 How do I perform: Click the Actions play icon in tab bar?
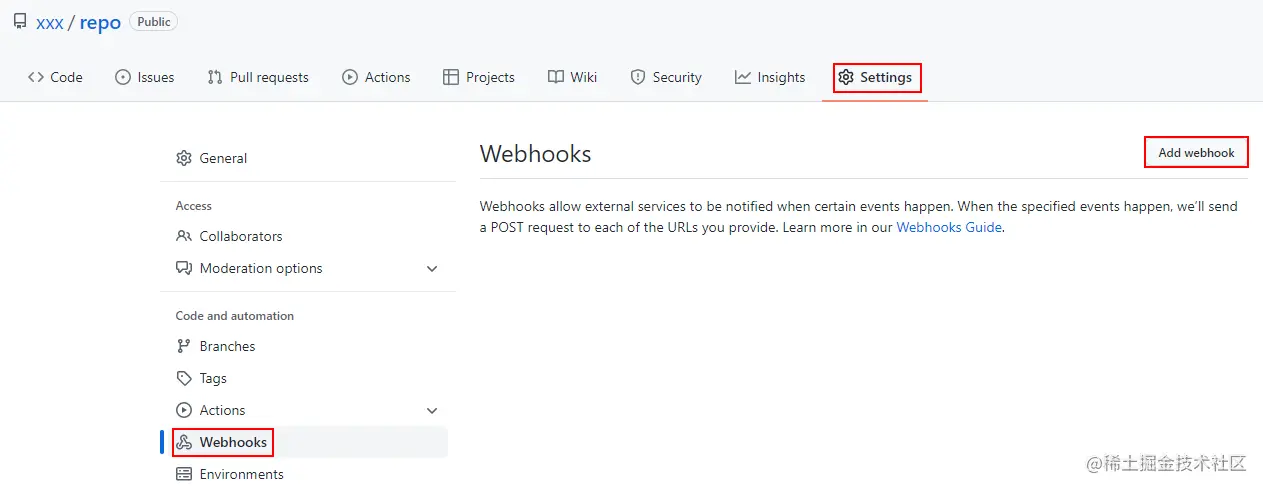tap(350, 77)
